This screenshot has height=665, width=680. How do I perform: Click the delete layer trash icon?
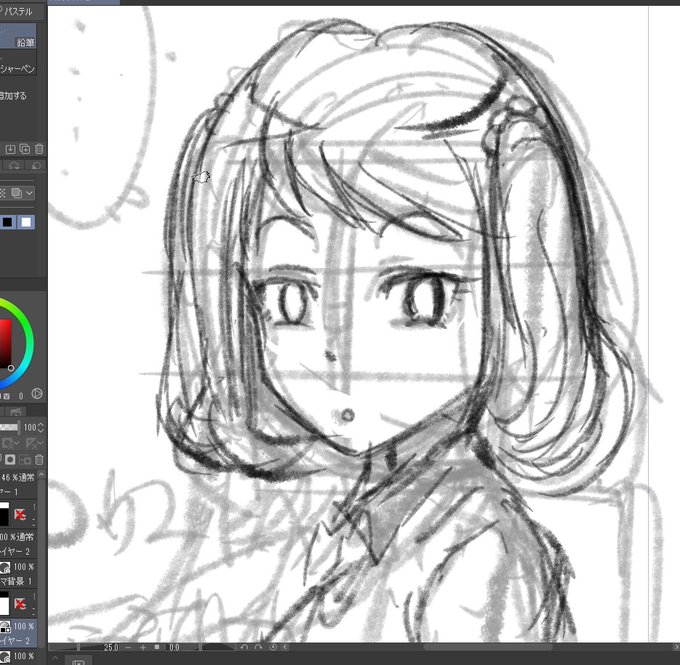tap(39, 459)
